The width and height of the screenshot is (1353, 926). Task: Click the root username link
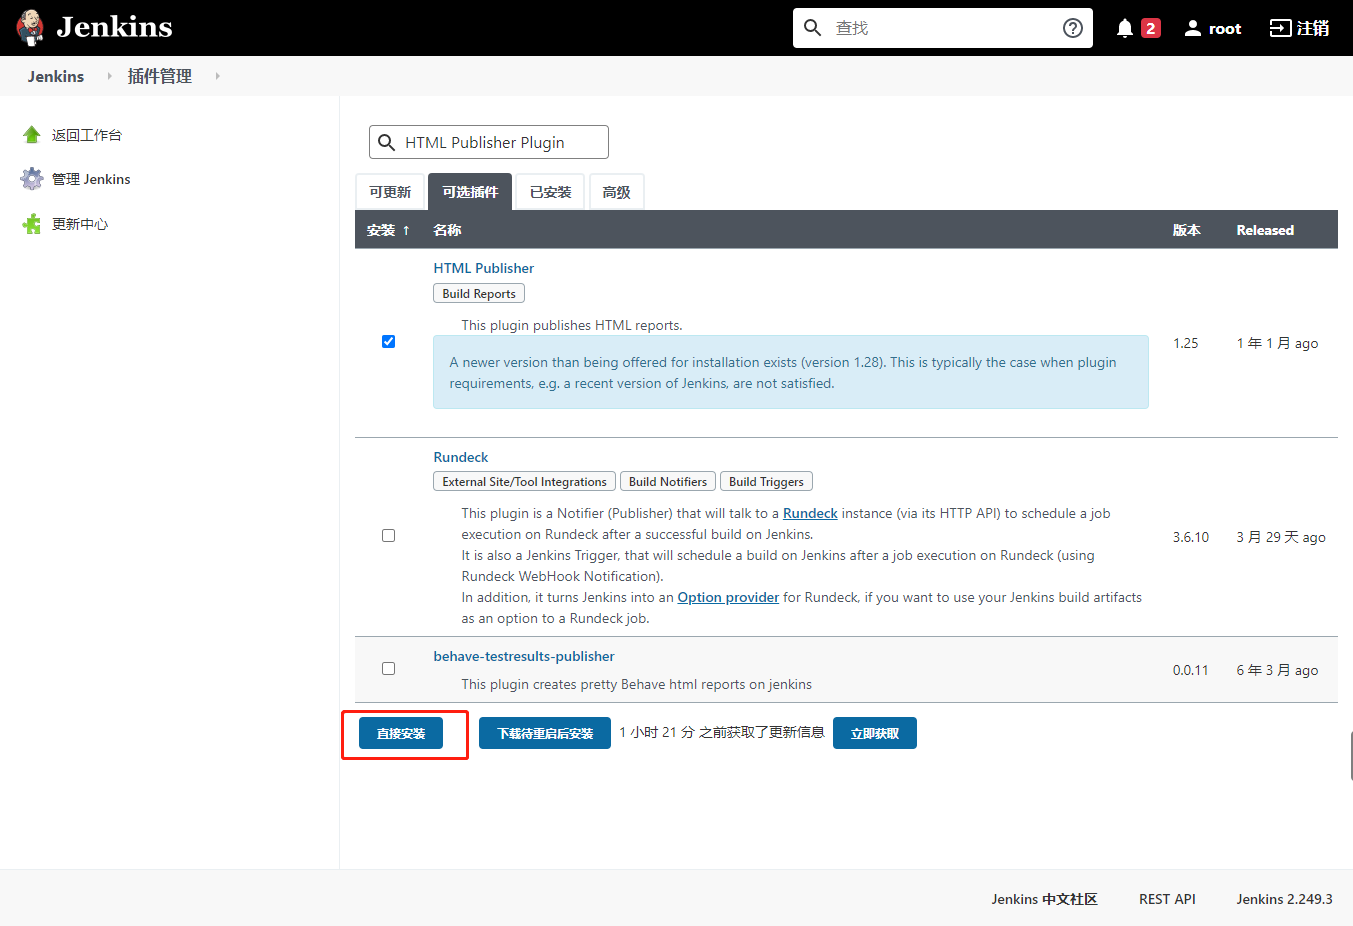(x=1225, y=28)
